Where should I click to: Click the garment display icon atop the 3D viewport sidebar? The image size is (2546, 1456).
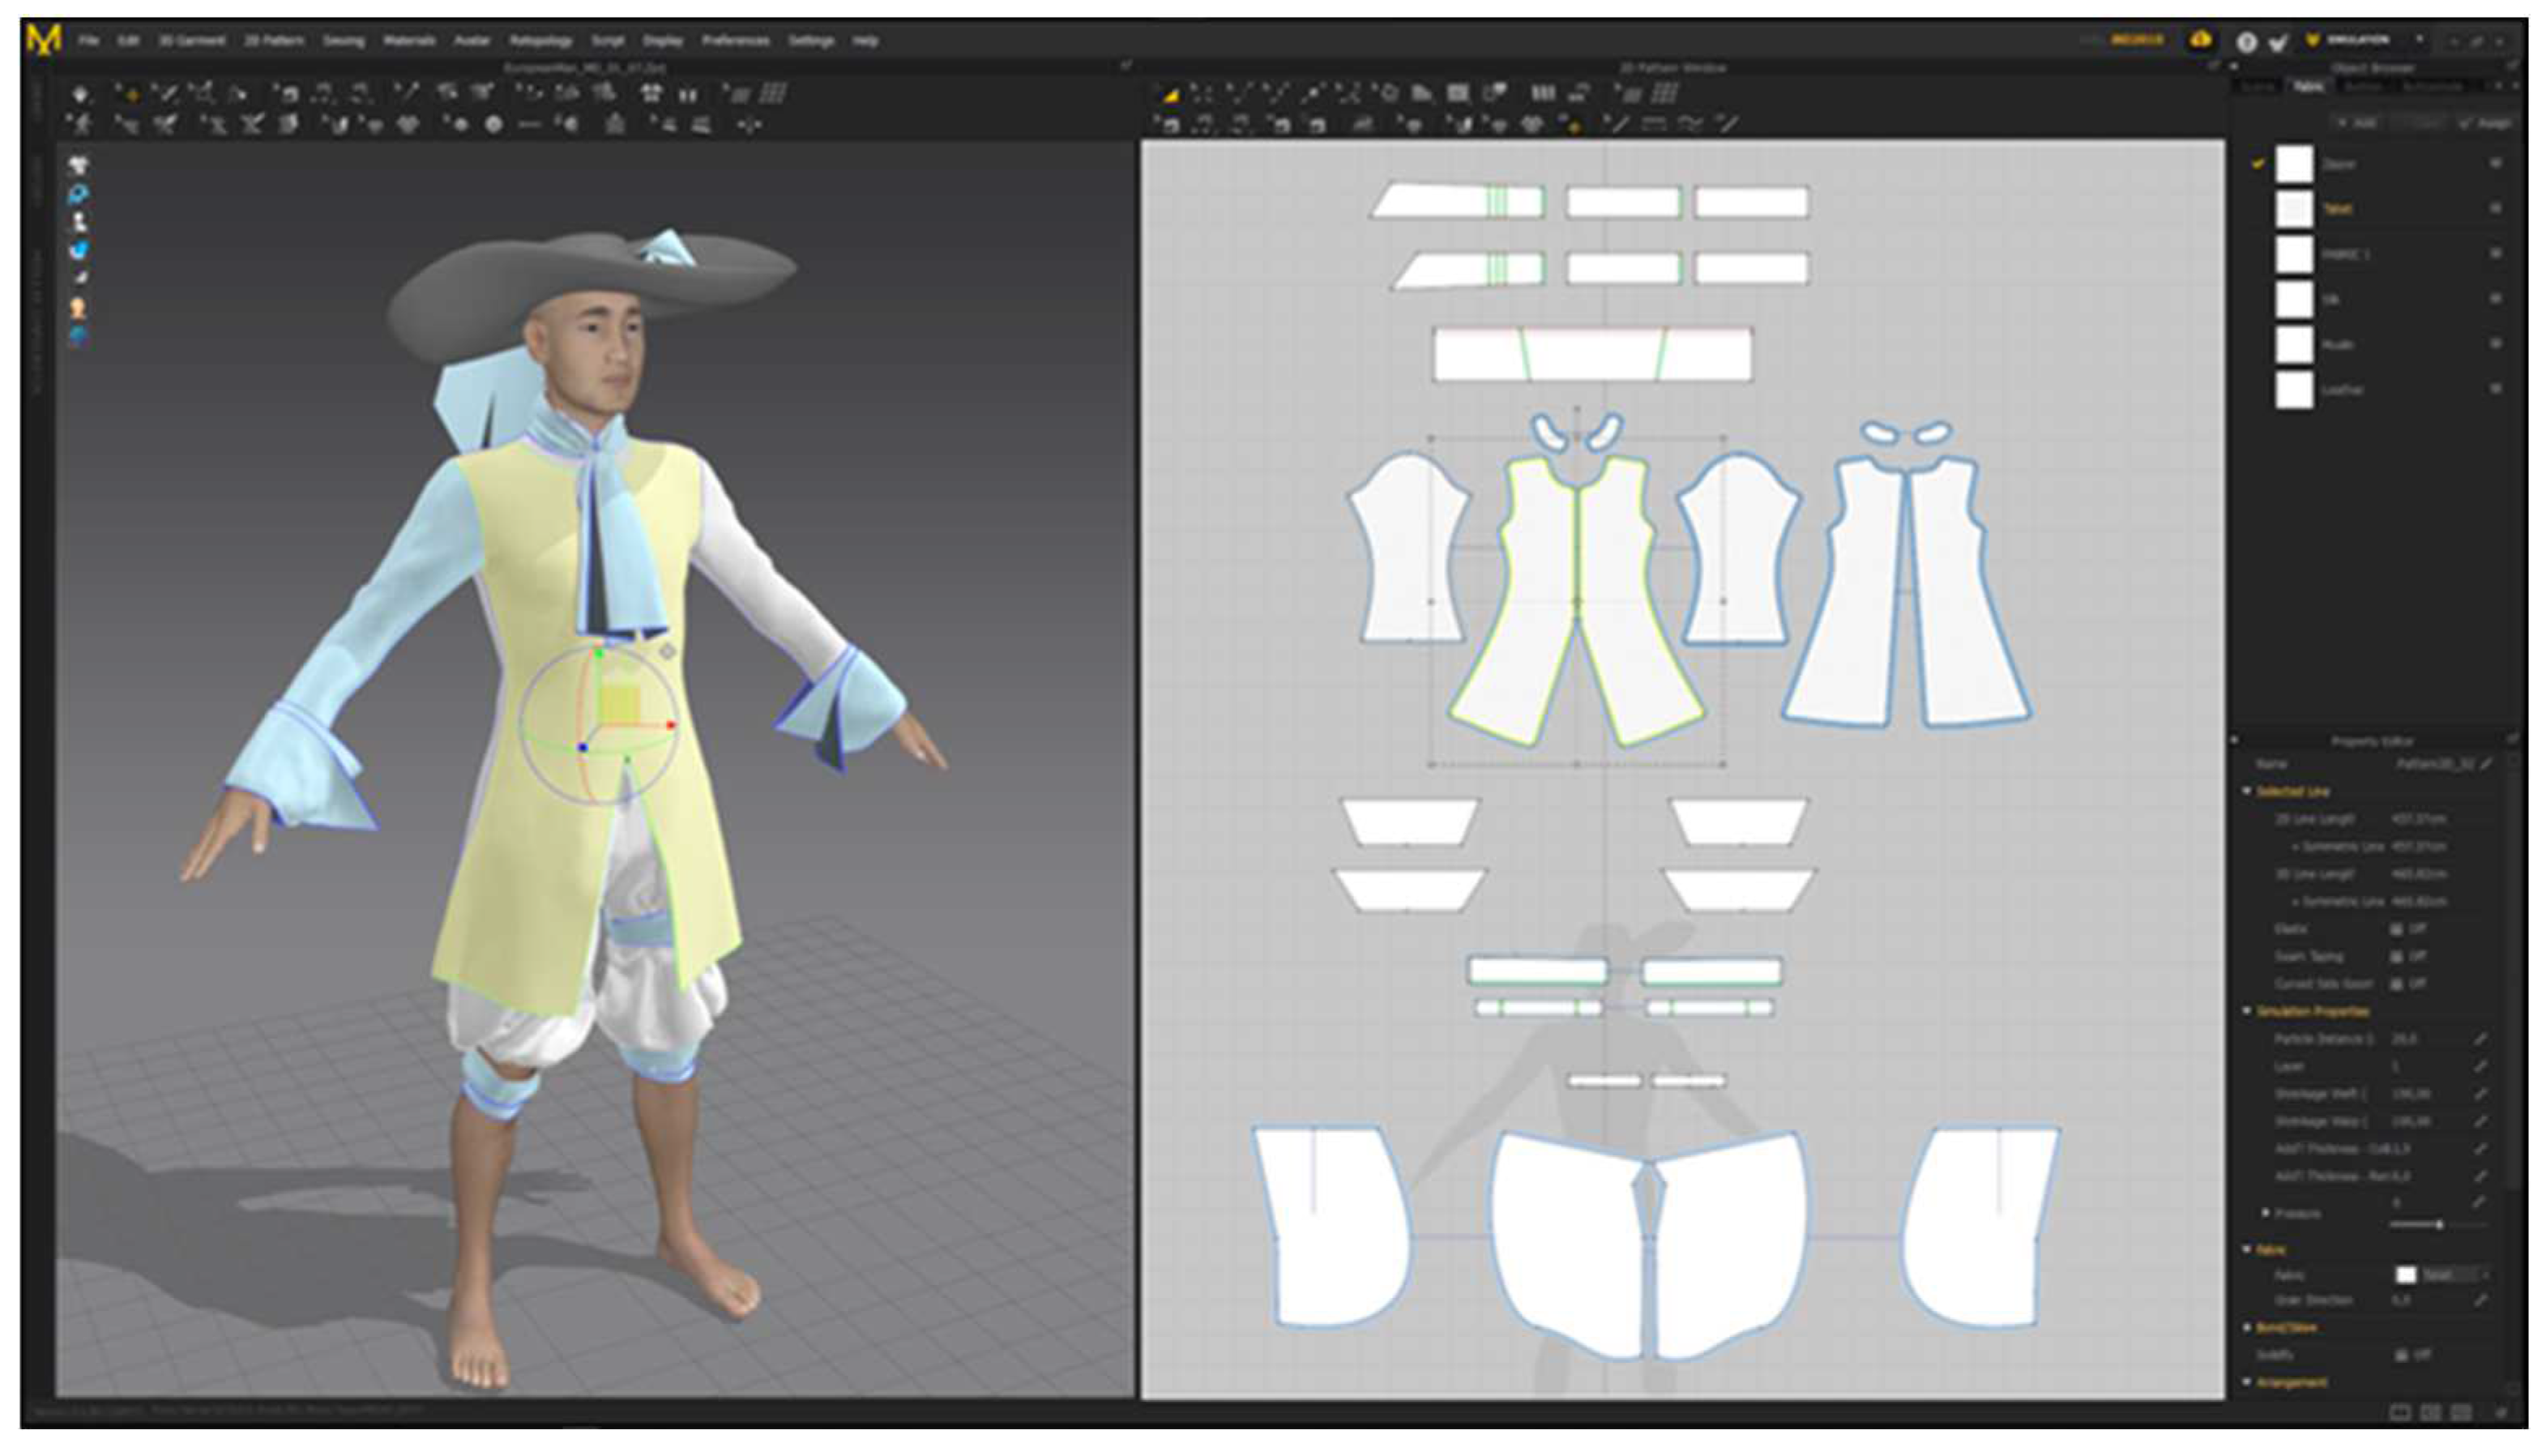78,165
